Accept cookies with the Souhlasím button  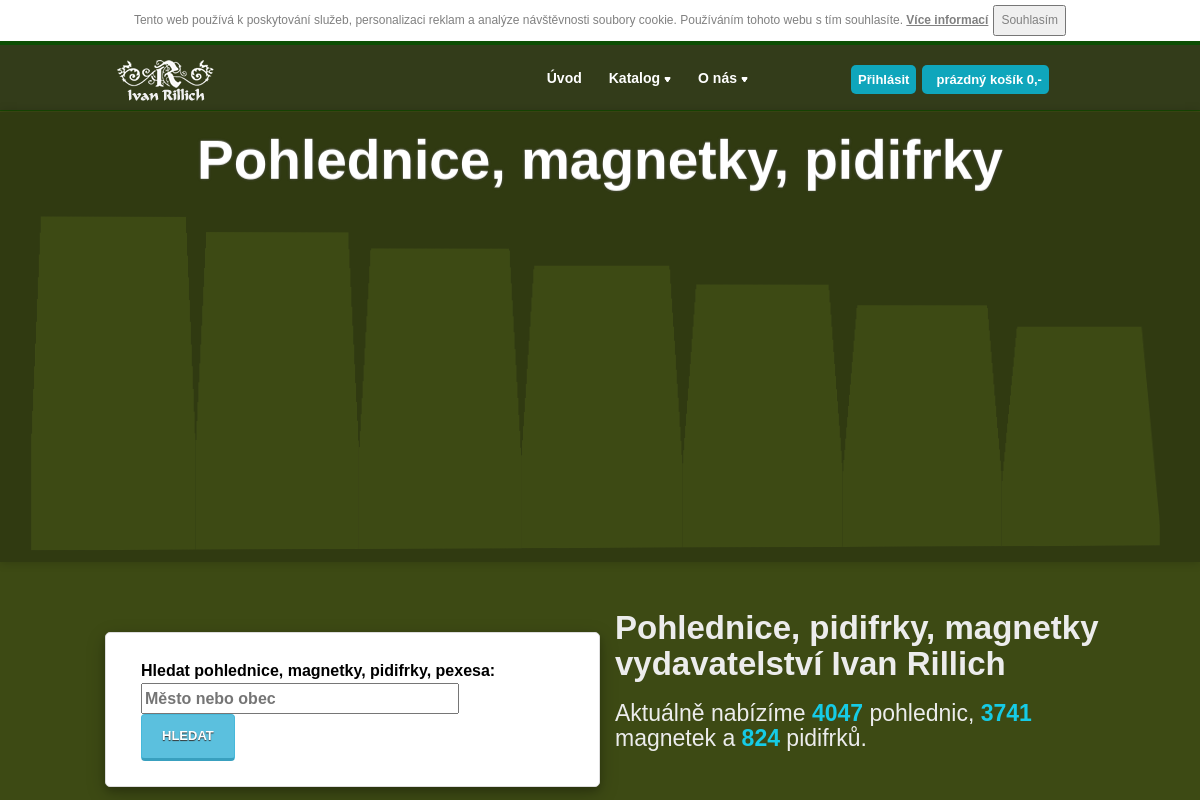tap(1029, 20)
